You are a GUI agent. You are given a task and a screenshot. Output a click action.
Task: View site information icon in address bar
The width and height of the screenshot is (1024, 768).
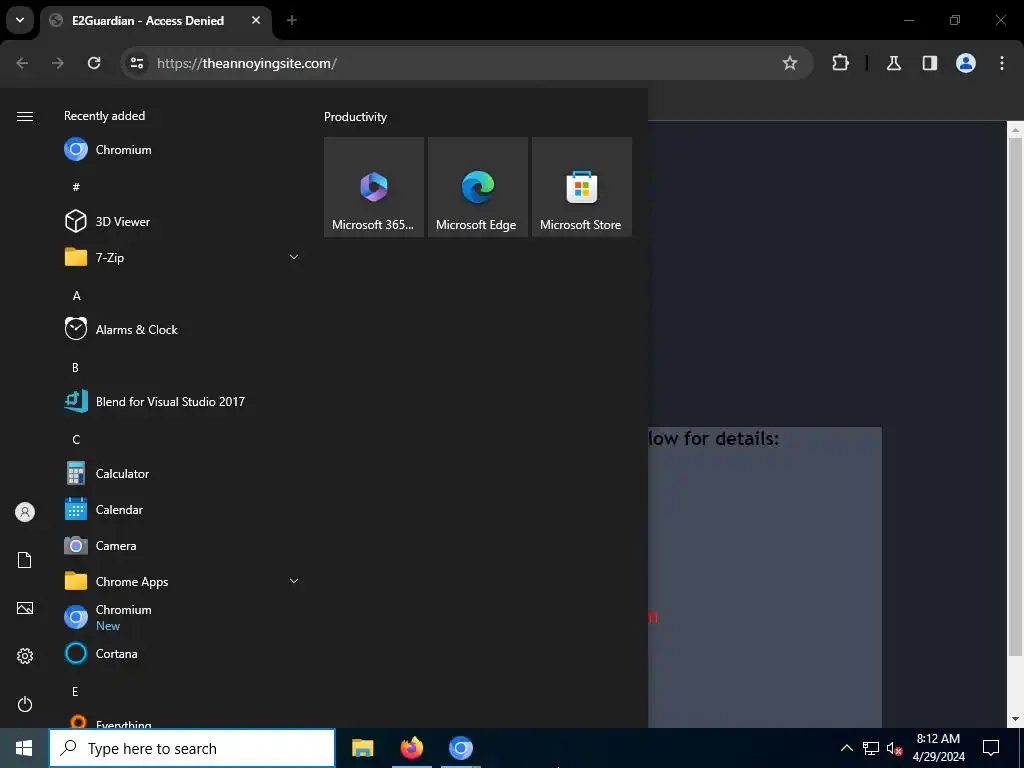tap(137, 63)
